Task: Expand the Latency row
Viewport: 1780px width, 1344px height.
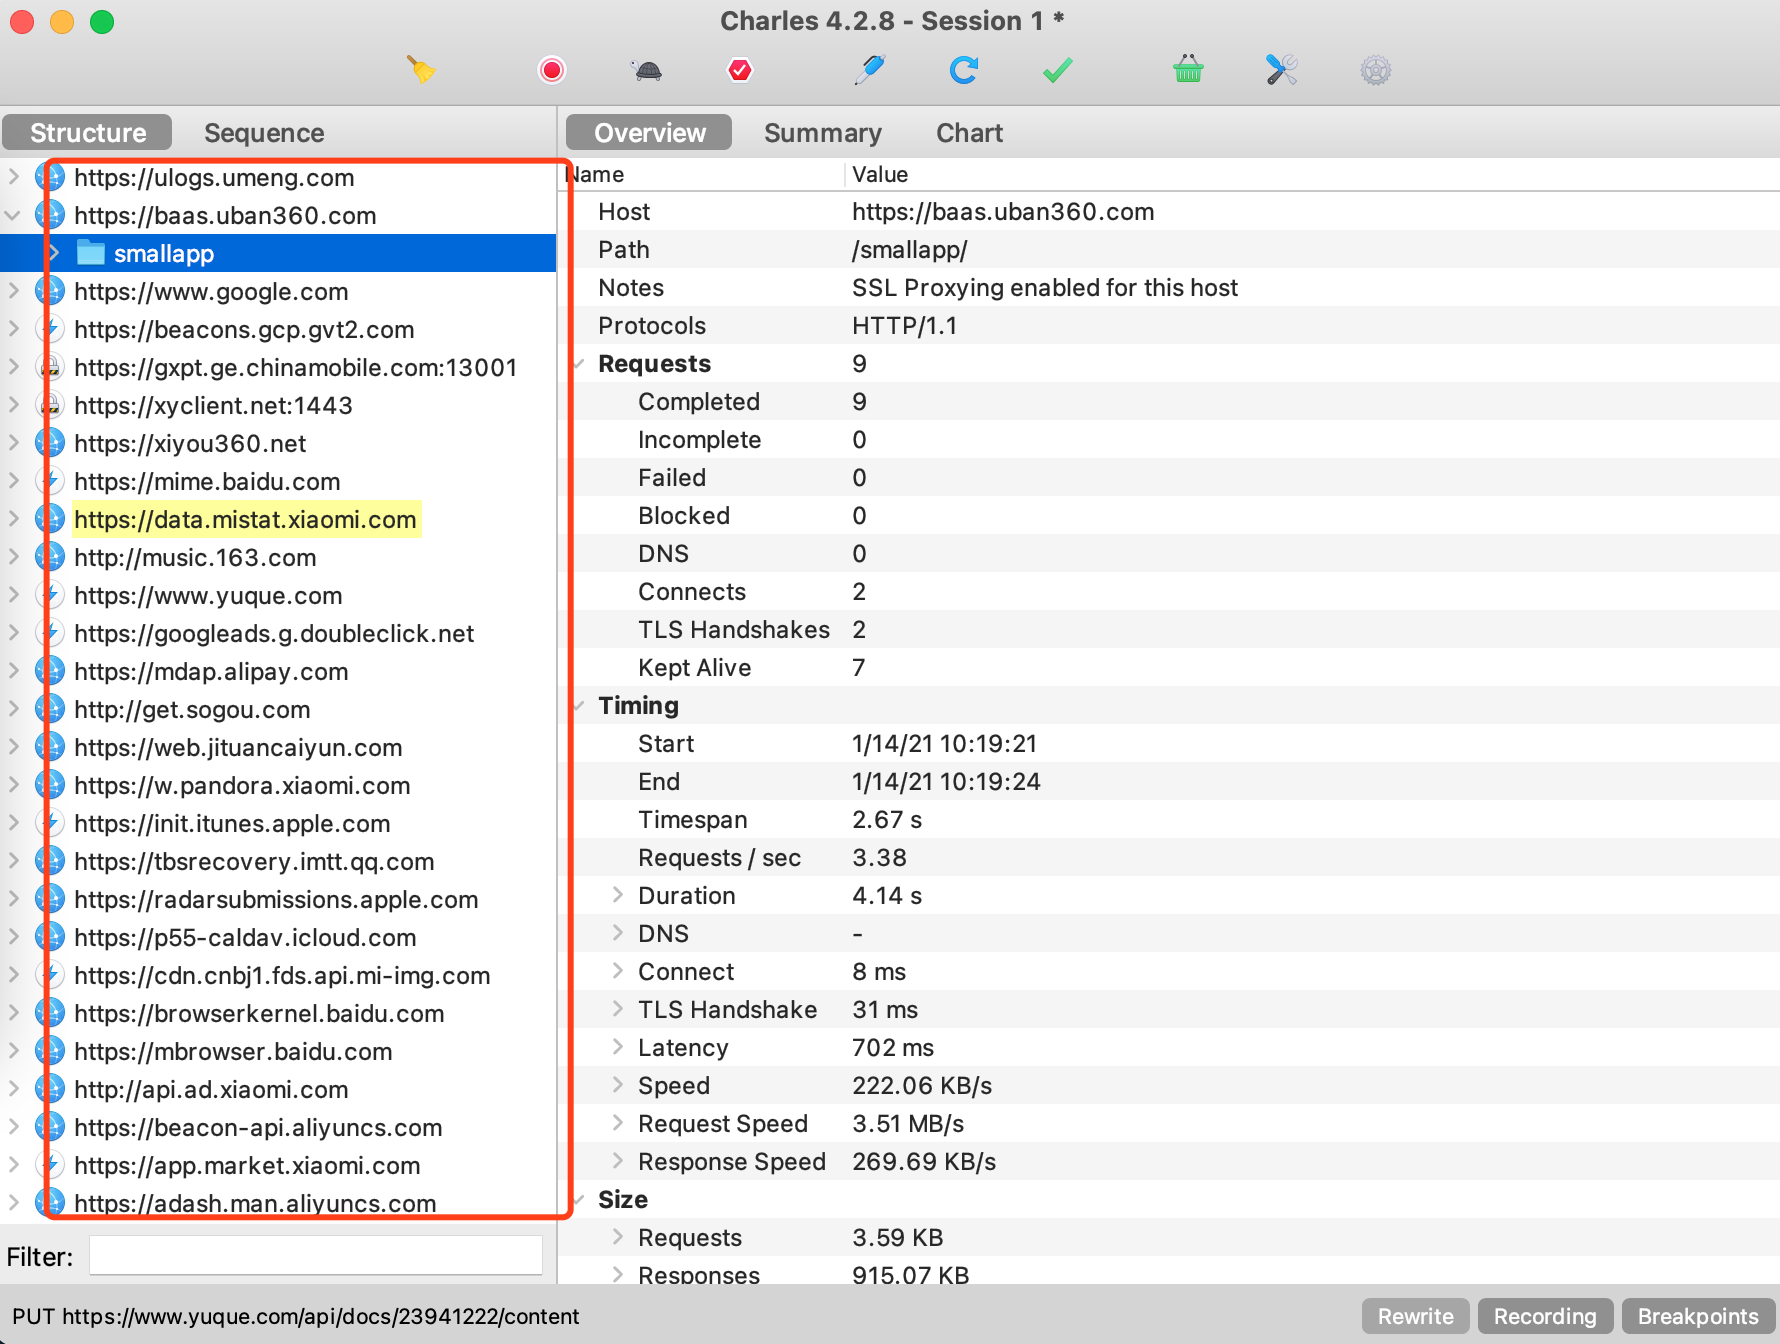Action: click(617, 1047)
